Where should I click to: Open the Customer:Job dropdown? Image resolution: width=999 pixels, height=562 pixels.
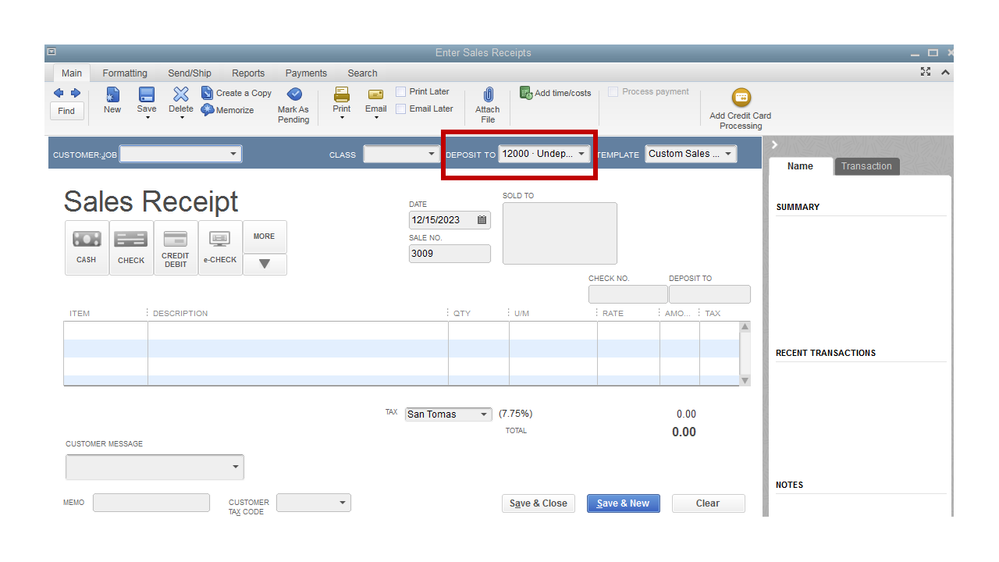point(233,154)
